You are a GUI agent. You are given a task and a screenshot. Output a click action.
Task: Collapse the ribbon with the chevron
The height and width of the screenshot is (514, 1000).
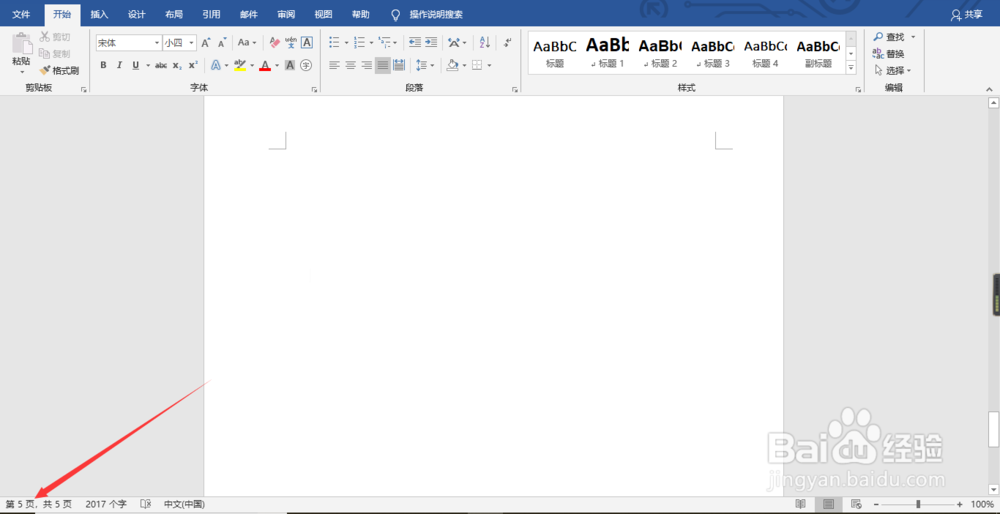[989, 90]
